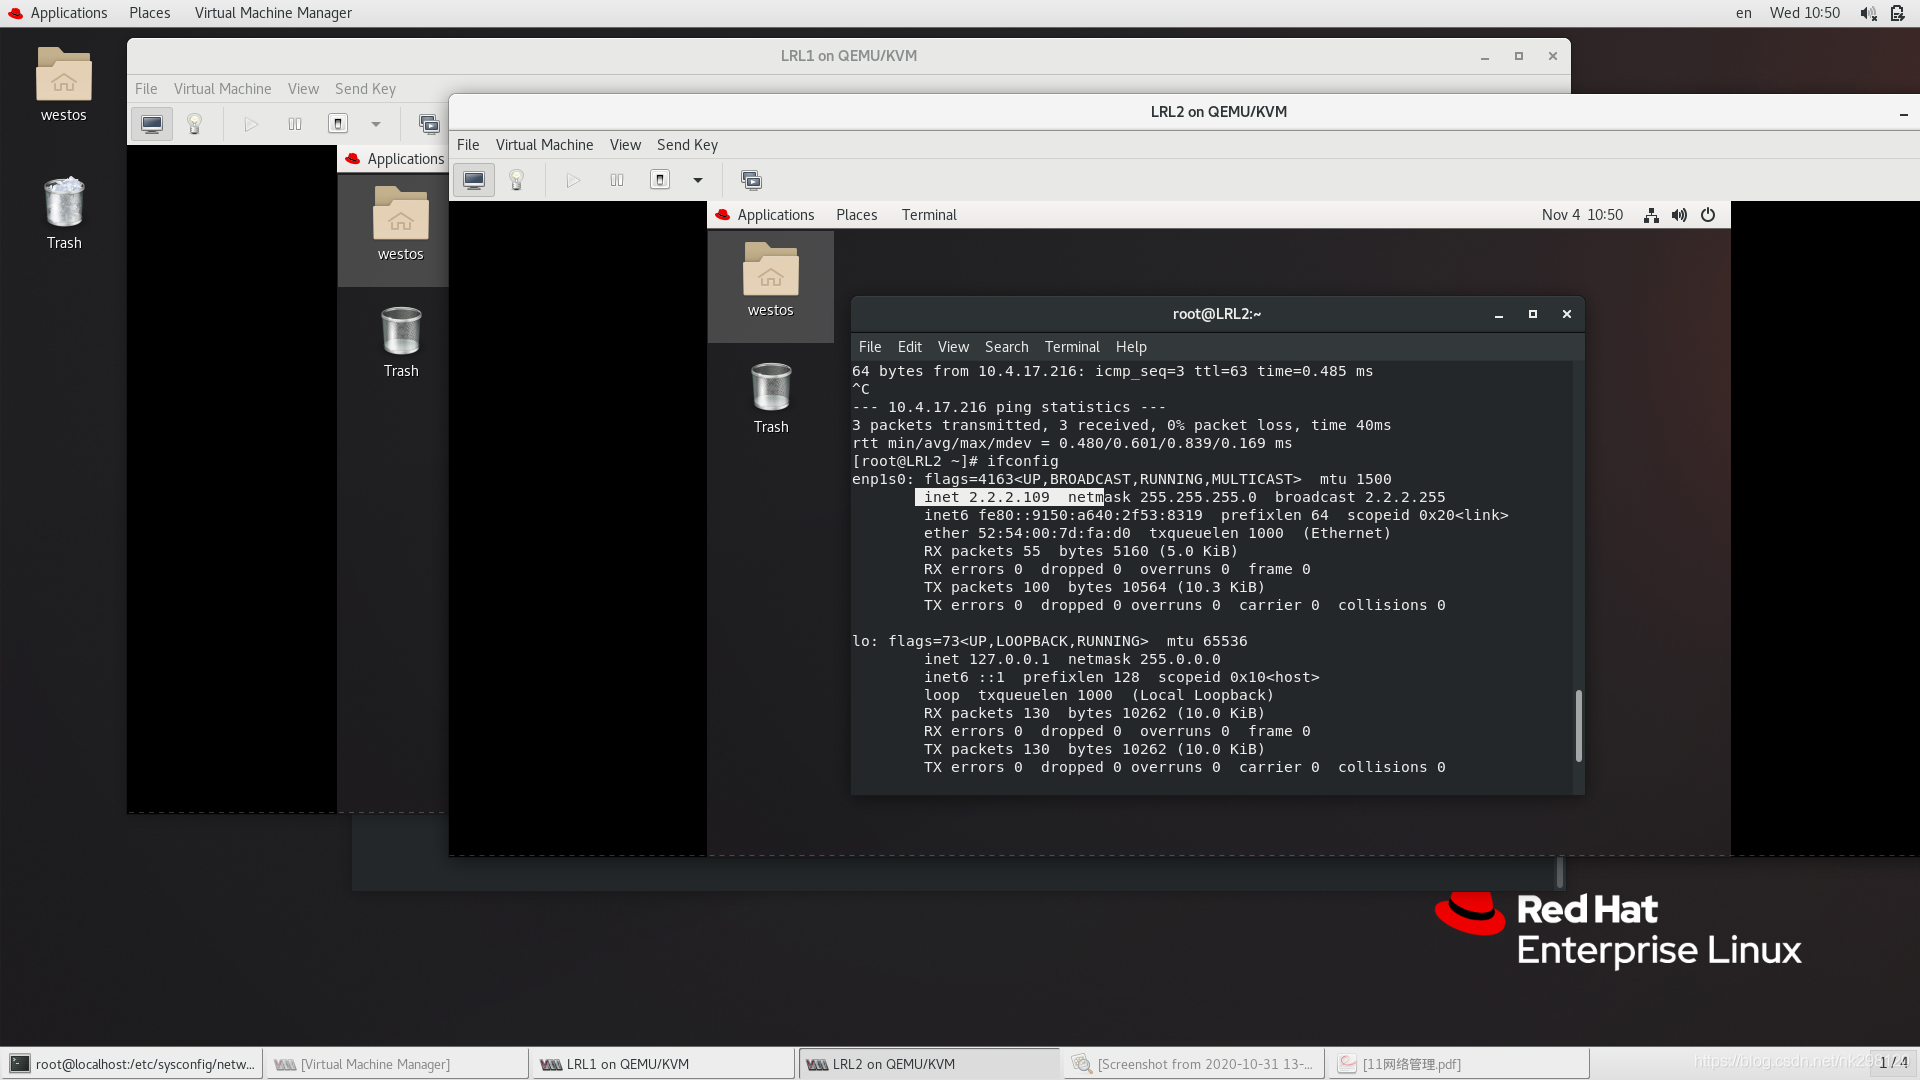Click the workspace switcher 1 / 4
This screenshot has width=1920, height=1080.
(x=1893, y=1062)
